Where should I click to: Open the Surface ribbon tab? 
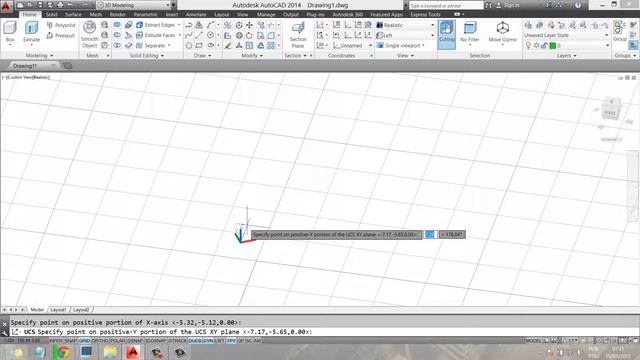click(x=73, y=14)
